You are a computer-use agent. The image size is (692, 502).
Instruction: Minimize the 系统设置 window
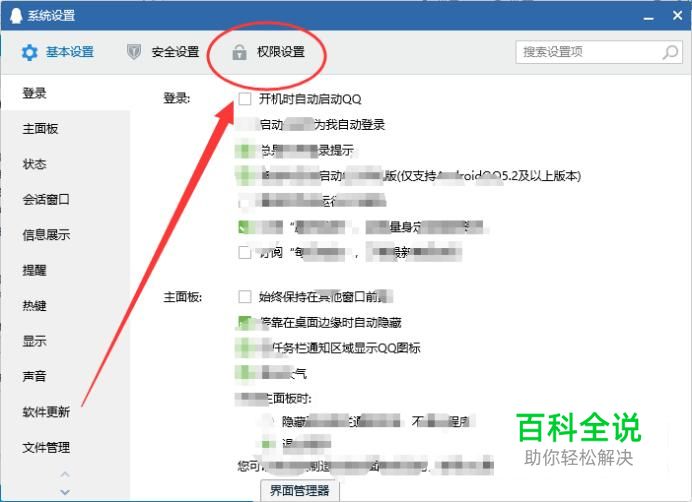(x=648, y=19)
